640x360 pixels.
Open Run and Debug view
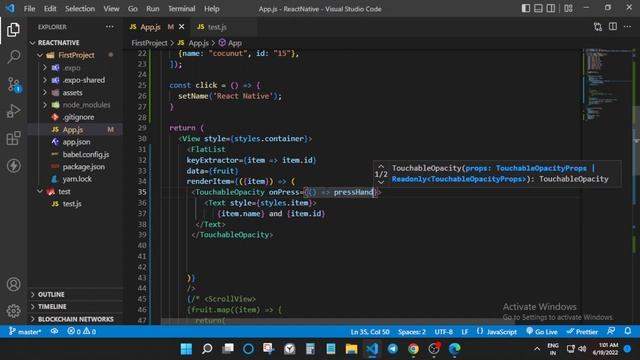[x=13, y=111]
